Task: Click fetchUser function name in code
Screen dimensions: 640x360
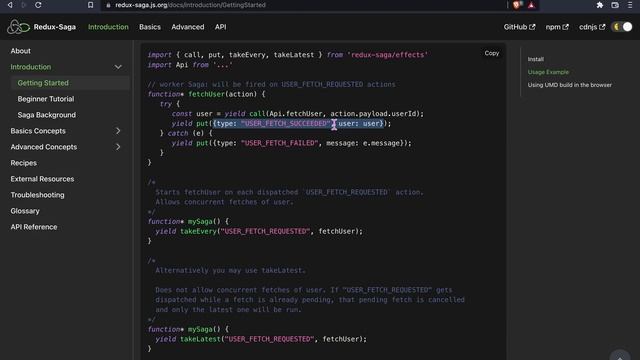Action: coord(206,94)
